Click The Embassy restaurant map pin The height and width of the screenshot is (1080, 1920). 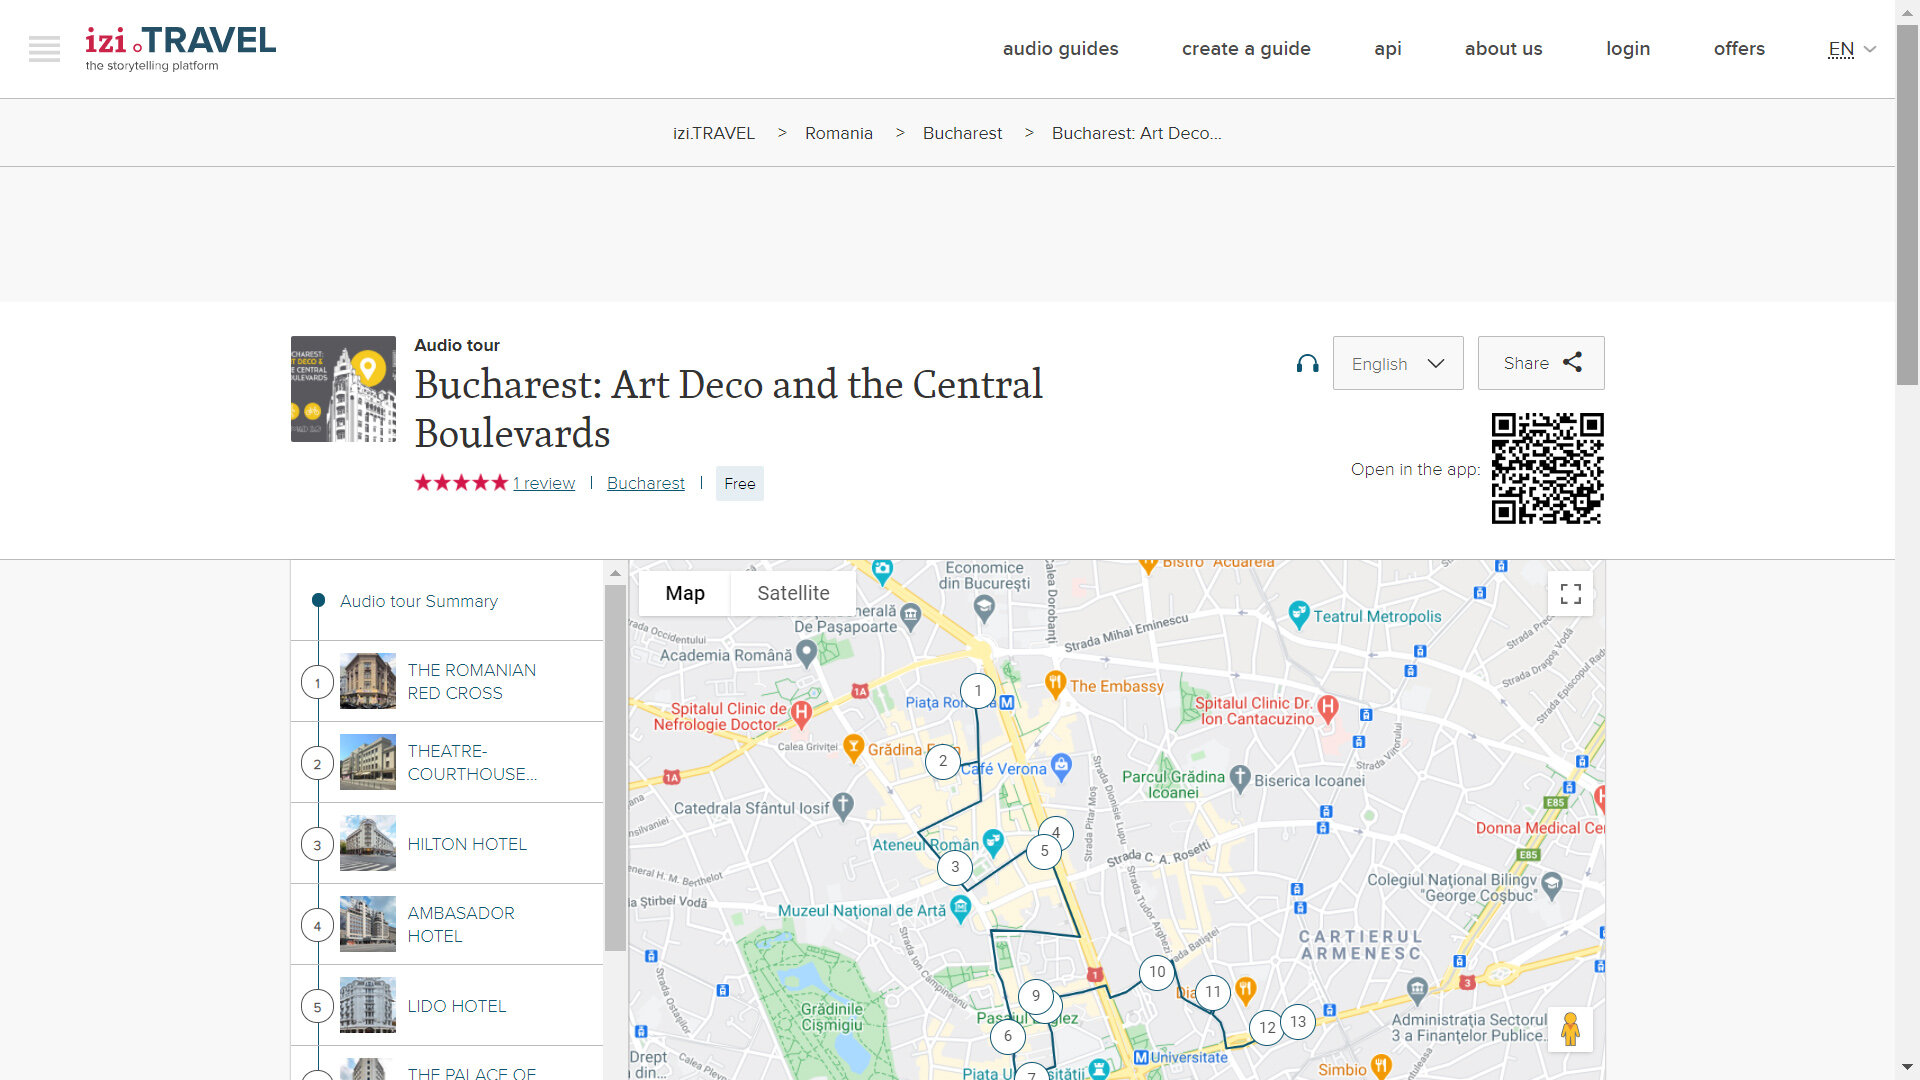point(1055,684)
